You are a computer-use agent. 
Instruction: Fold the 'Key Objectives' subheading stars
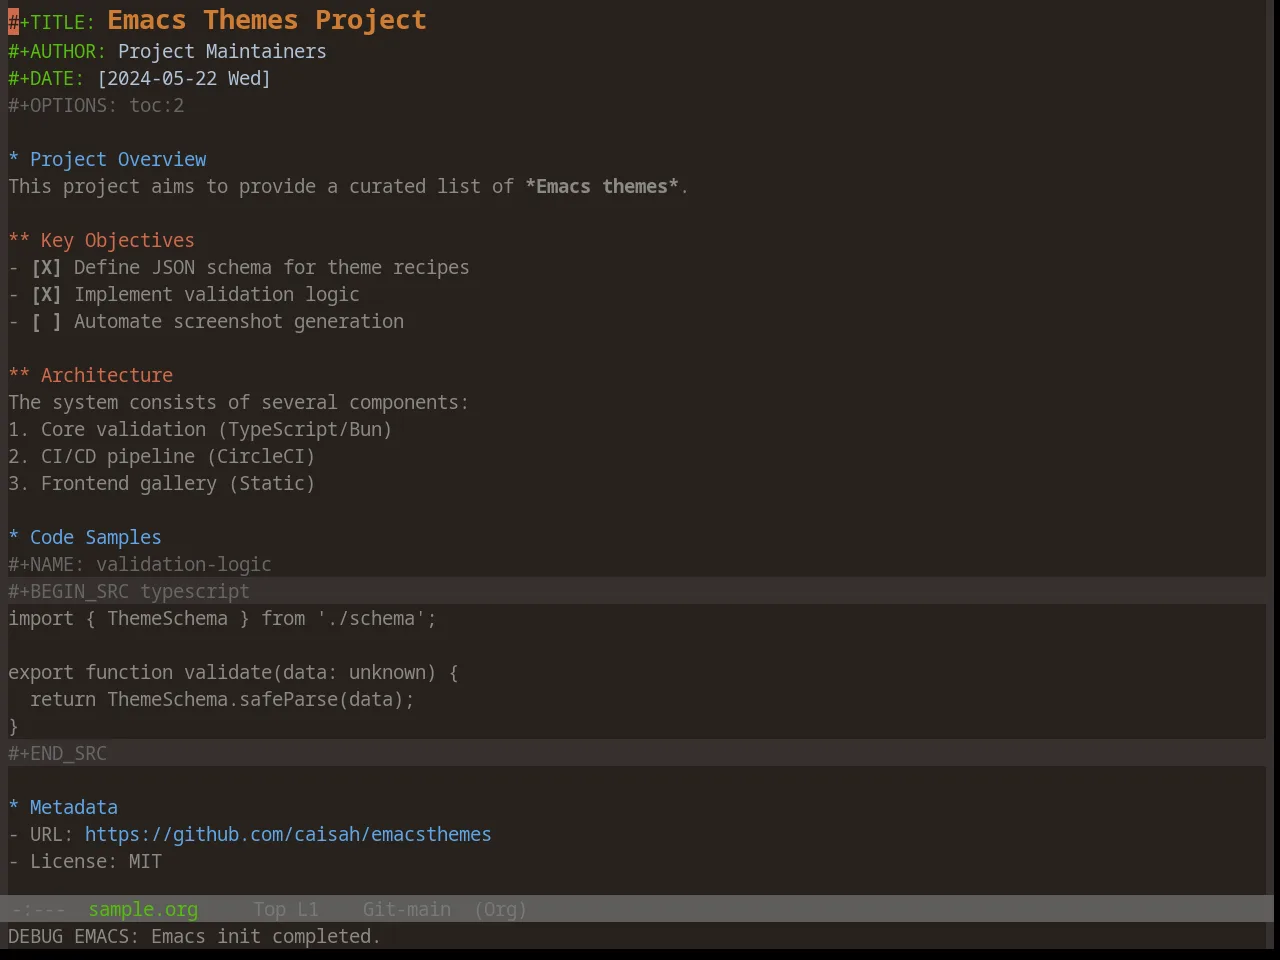pyautogui.click(x=19, y=241)
